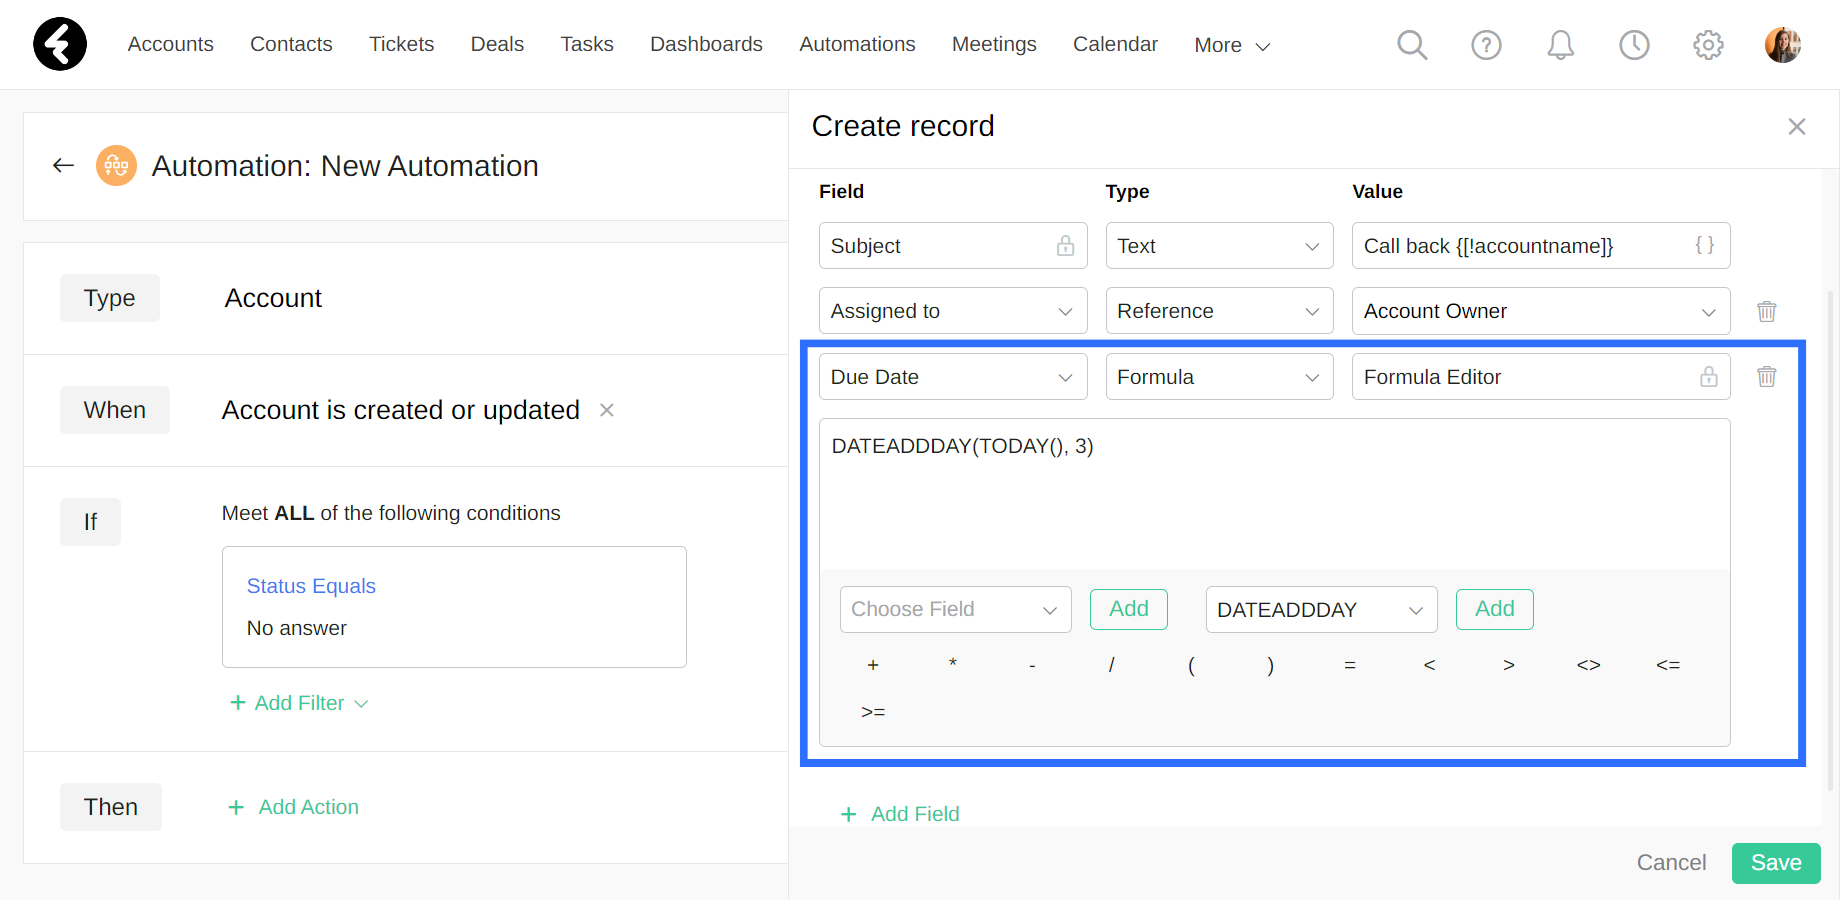Click in the formula text area
1840x900 pixels.
tap(1275, 494)
